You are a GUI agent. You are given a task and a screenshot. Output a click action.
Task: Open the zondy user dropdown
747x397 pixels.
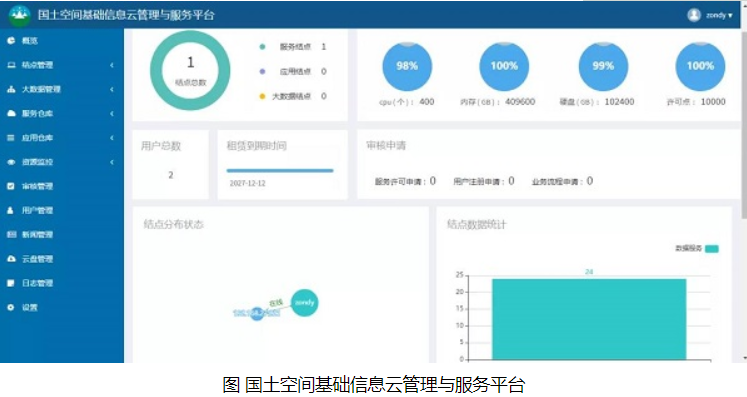coord(710,15)
